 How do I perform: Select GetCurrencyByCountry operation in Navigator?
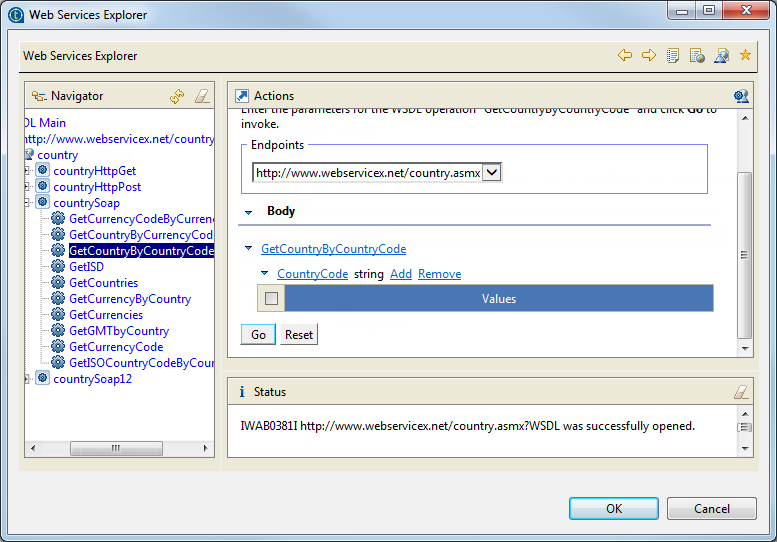(129, 299)
